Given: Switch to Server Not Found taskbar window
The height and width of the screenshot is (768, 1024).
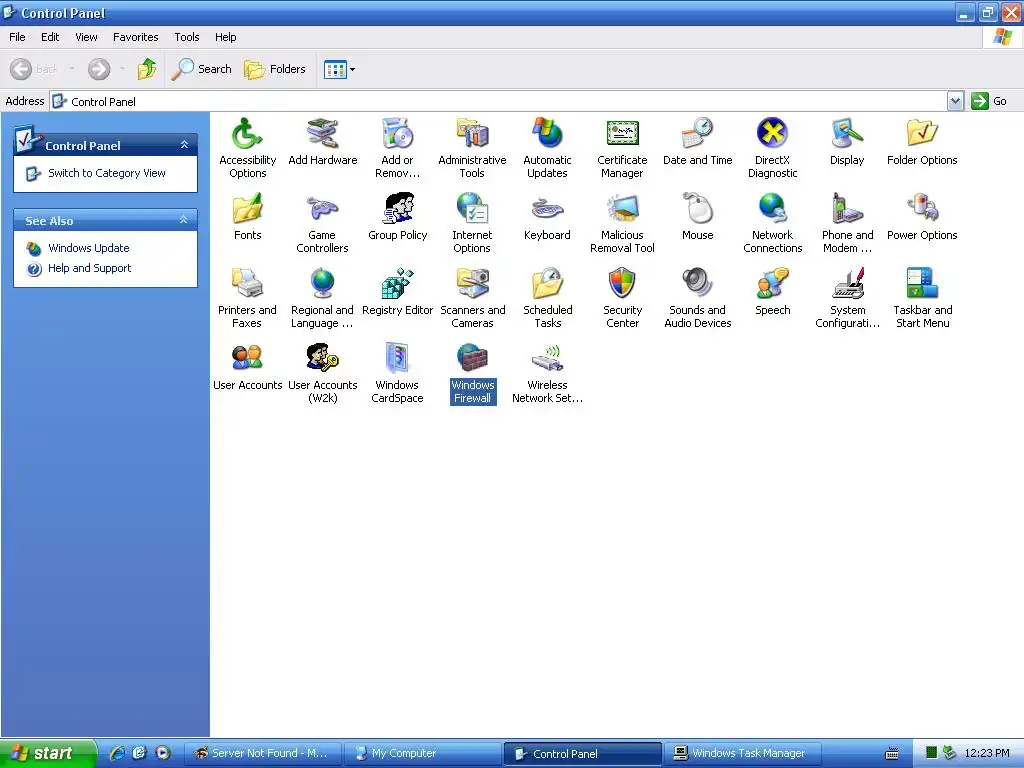Looking at the screenshot, I should pos(263,754).
